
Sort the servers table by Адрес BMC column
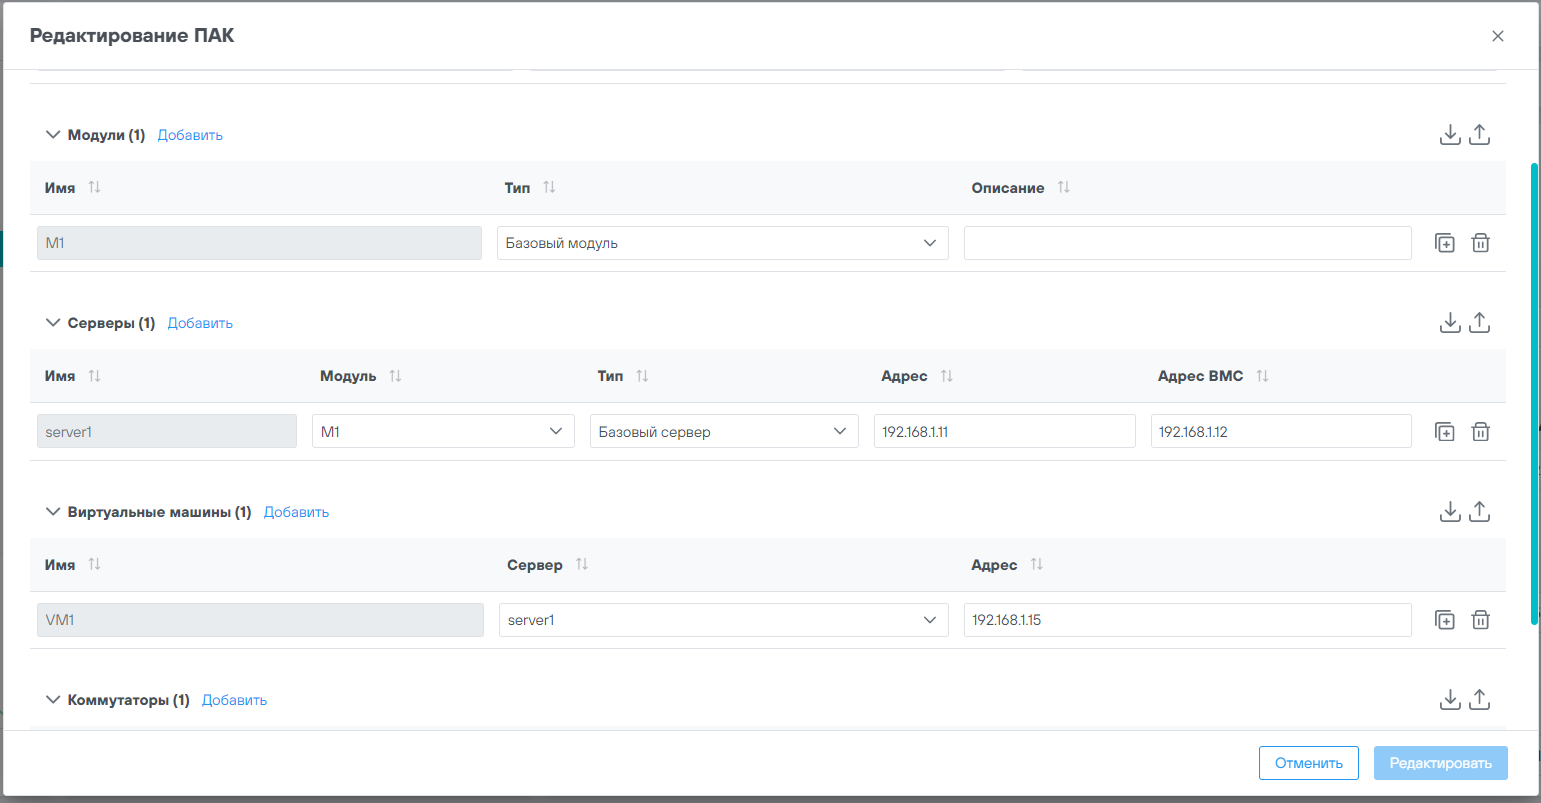(1262, 376)
